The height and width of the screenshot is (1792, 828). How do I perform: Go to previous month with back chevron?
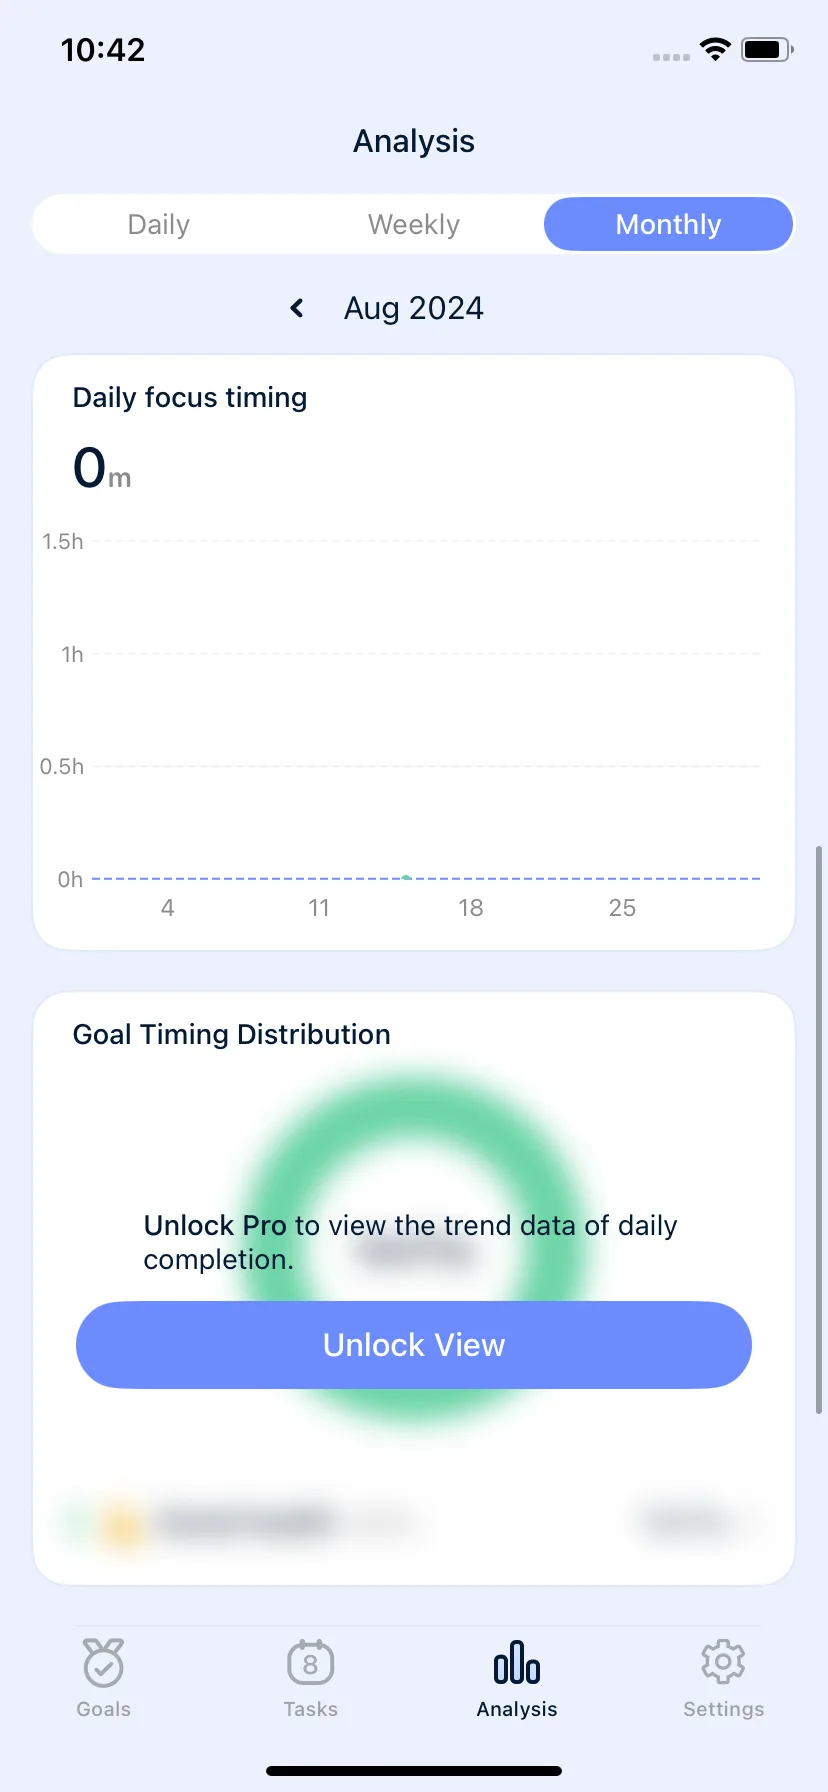297,308
